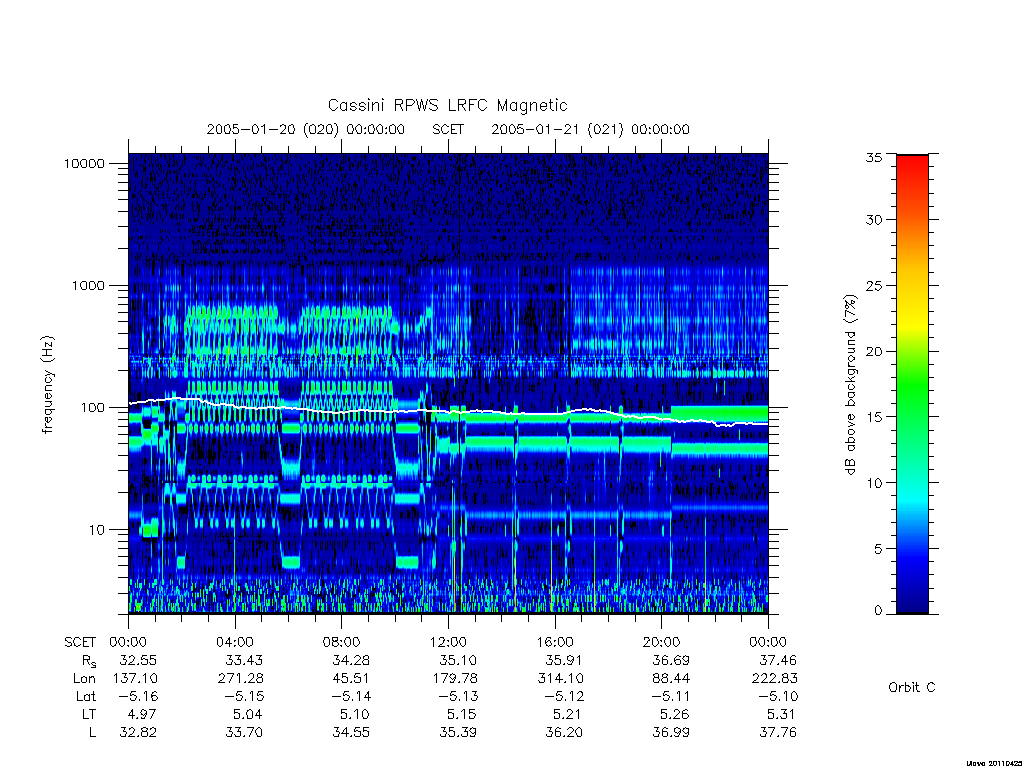The image size is (1024, 768).
Task: Click the 30 value on the colorbar scale
Action: (x=873, y=219)
